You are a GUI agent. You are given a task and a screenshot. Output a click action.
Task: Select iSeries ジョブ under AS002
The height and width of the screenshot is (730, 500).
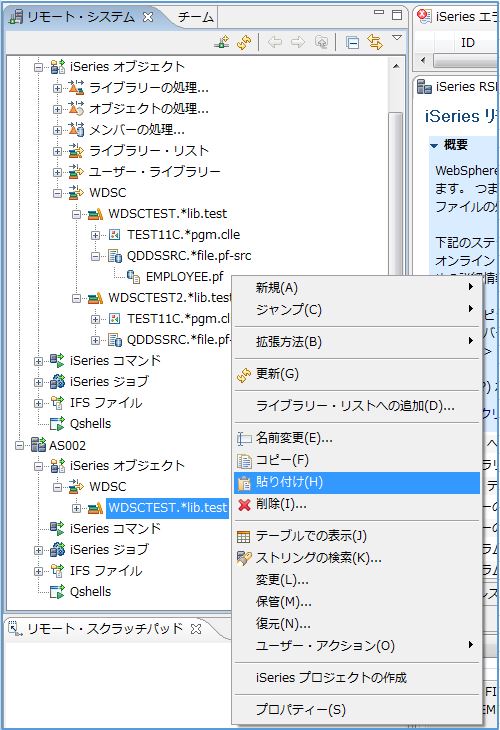(x=109, y=550)
